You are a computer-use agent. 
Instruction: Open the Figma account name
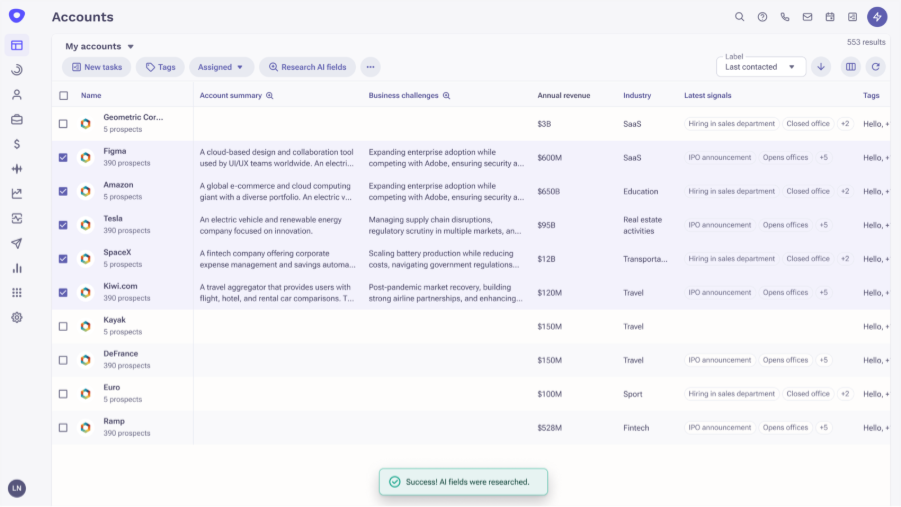(x=115, y=151)
